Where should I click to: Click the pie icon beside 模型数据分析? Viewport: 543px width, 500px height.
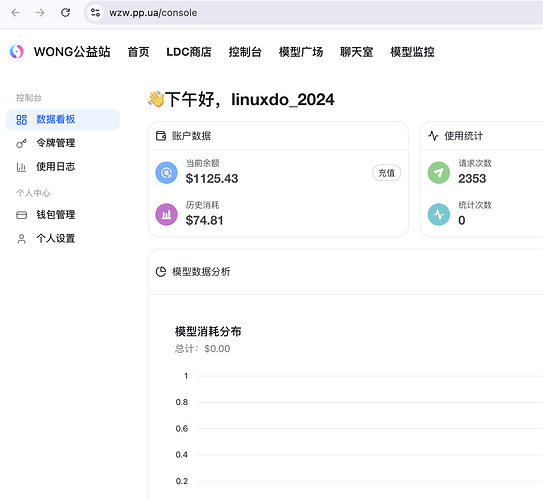coord(161,272)
